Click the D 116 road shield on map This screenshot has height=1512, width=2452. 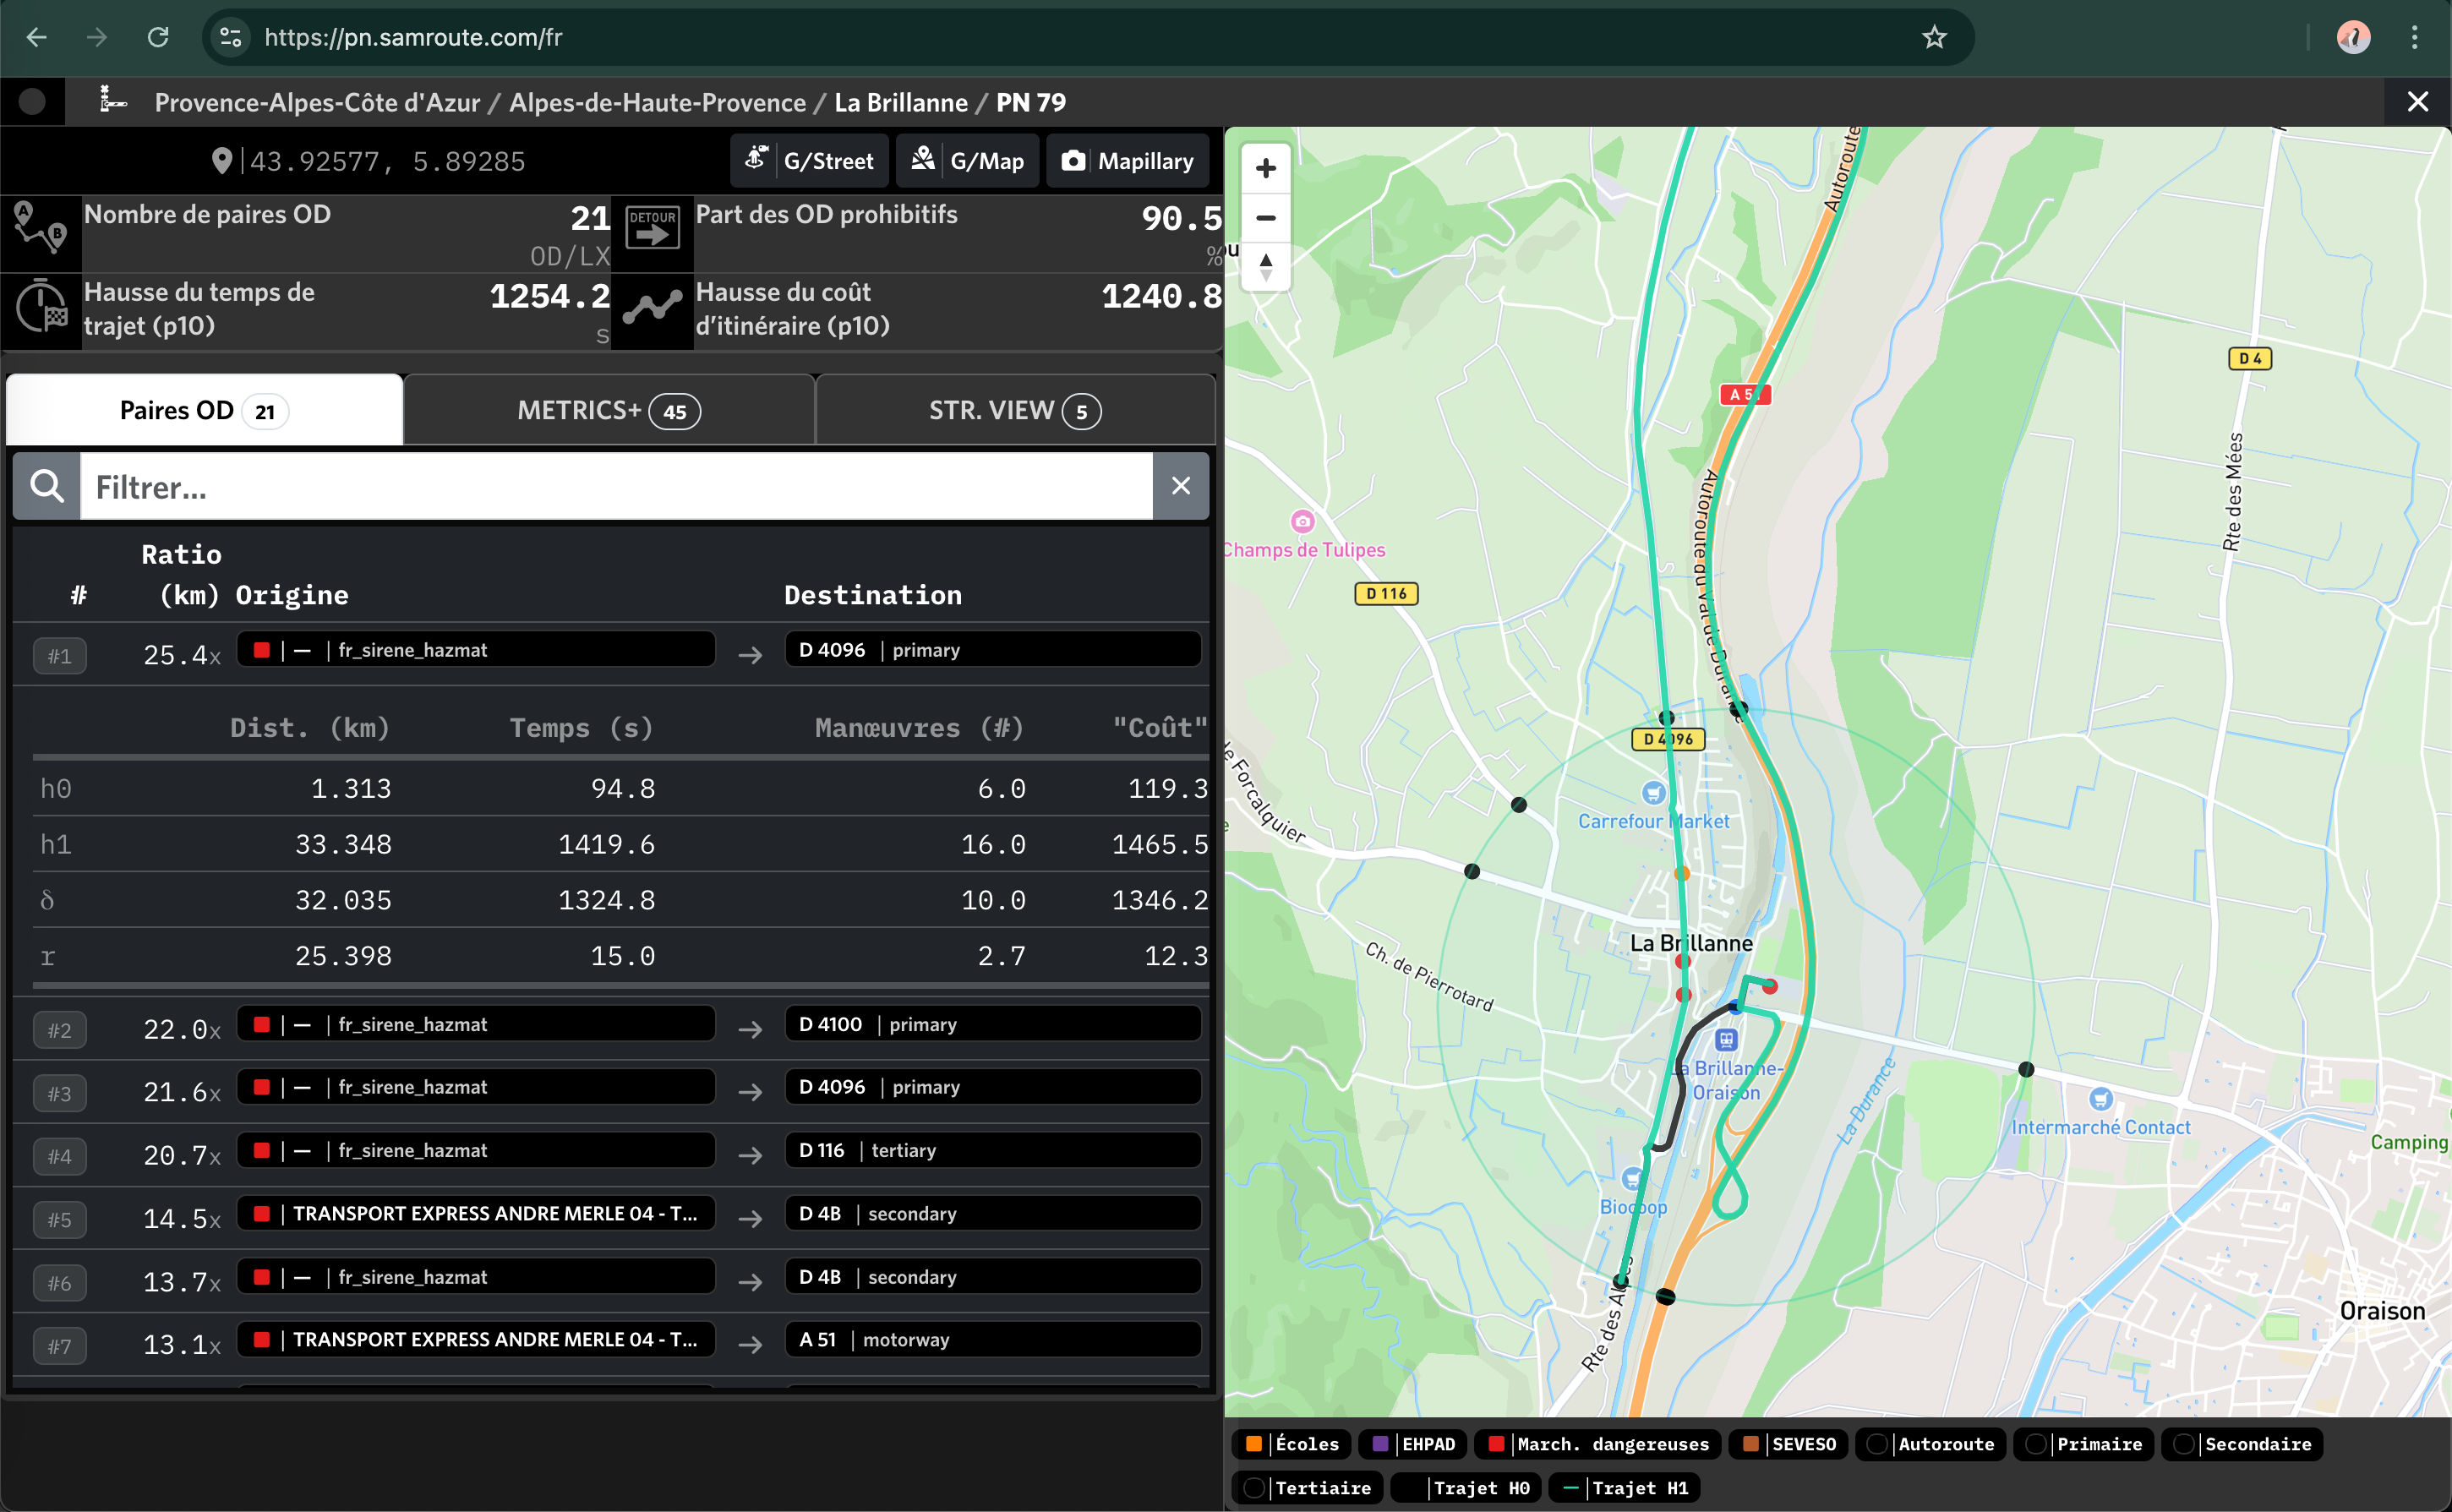coord(1385,594)
